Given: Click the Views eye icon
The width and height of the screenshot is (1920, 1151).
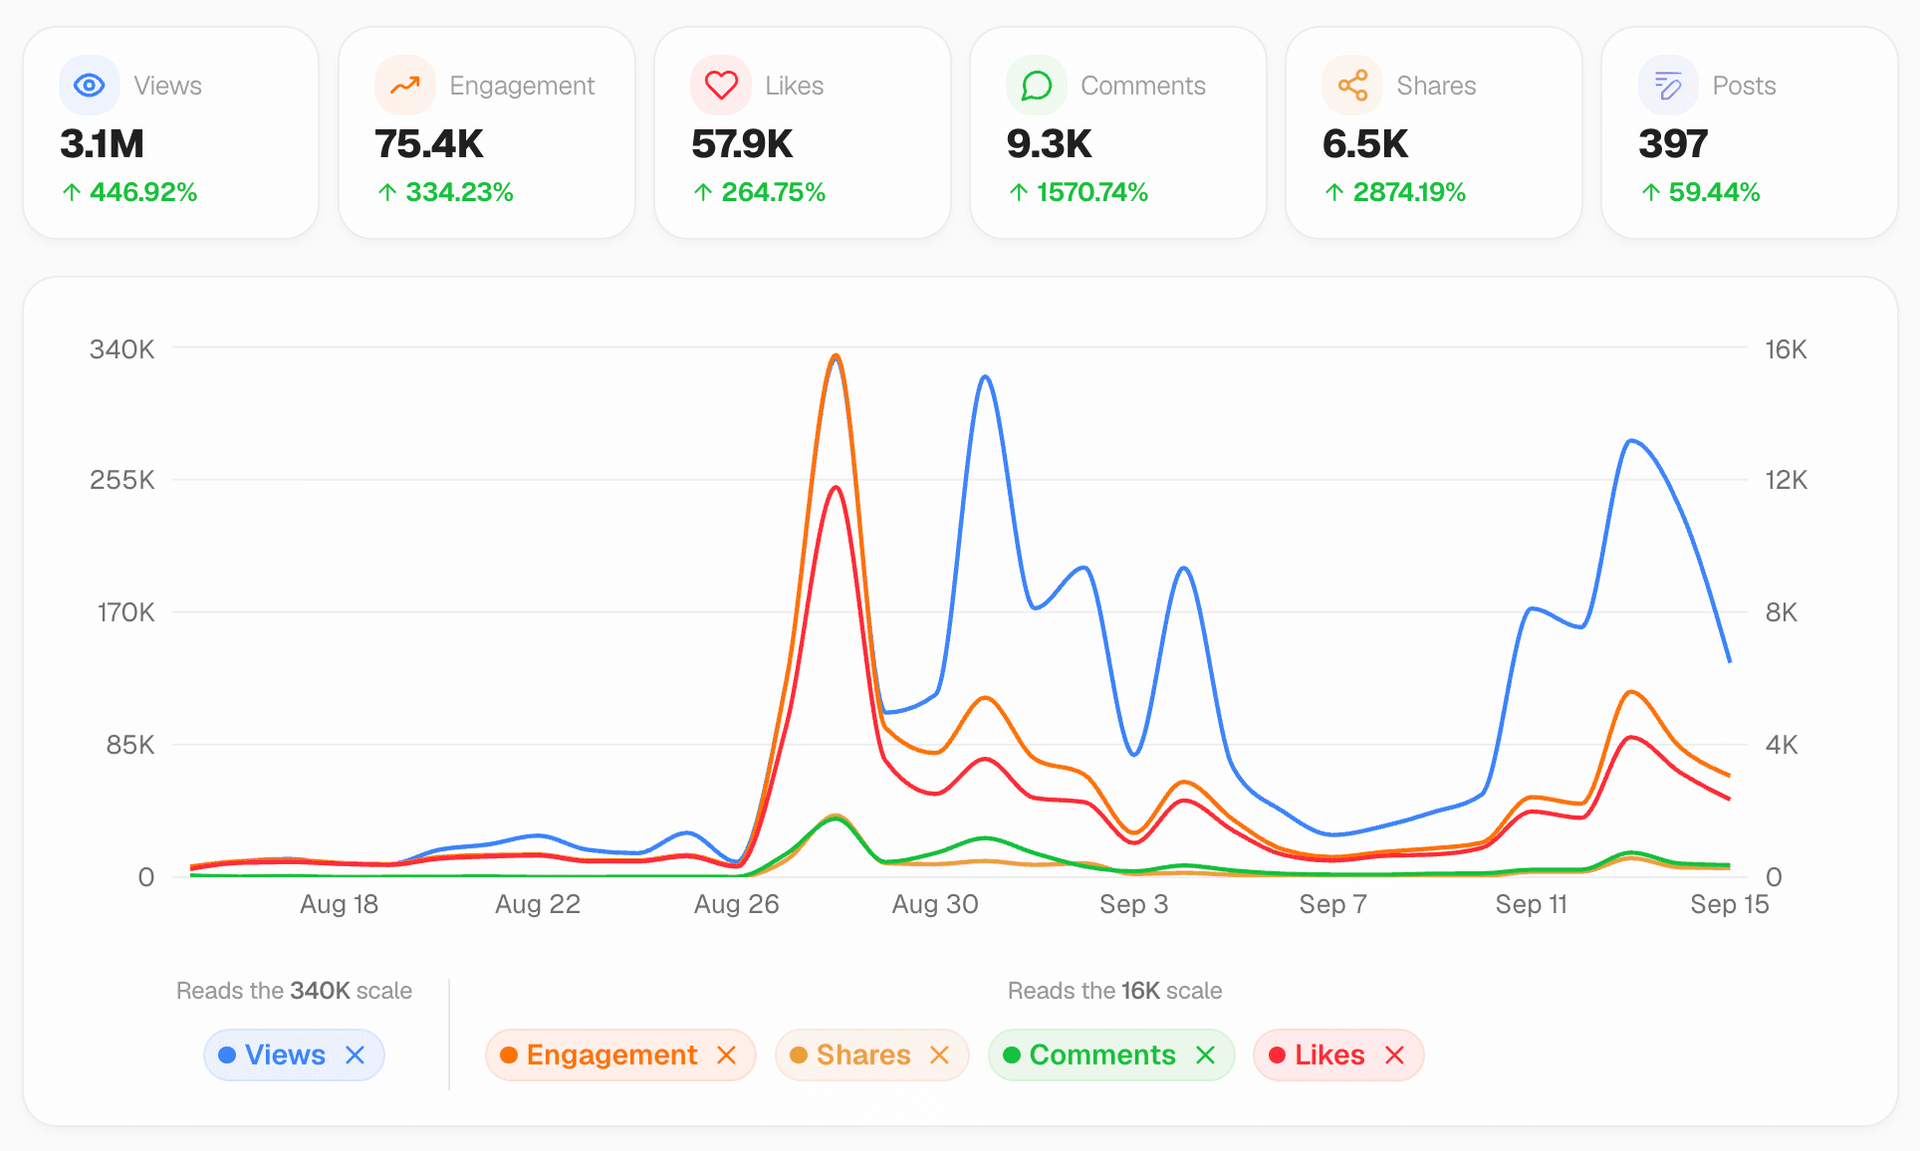Looking at the screenshot, I should (x=89, y=86).
